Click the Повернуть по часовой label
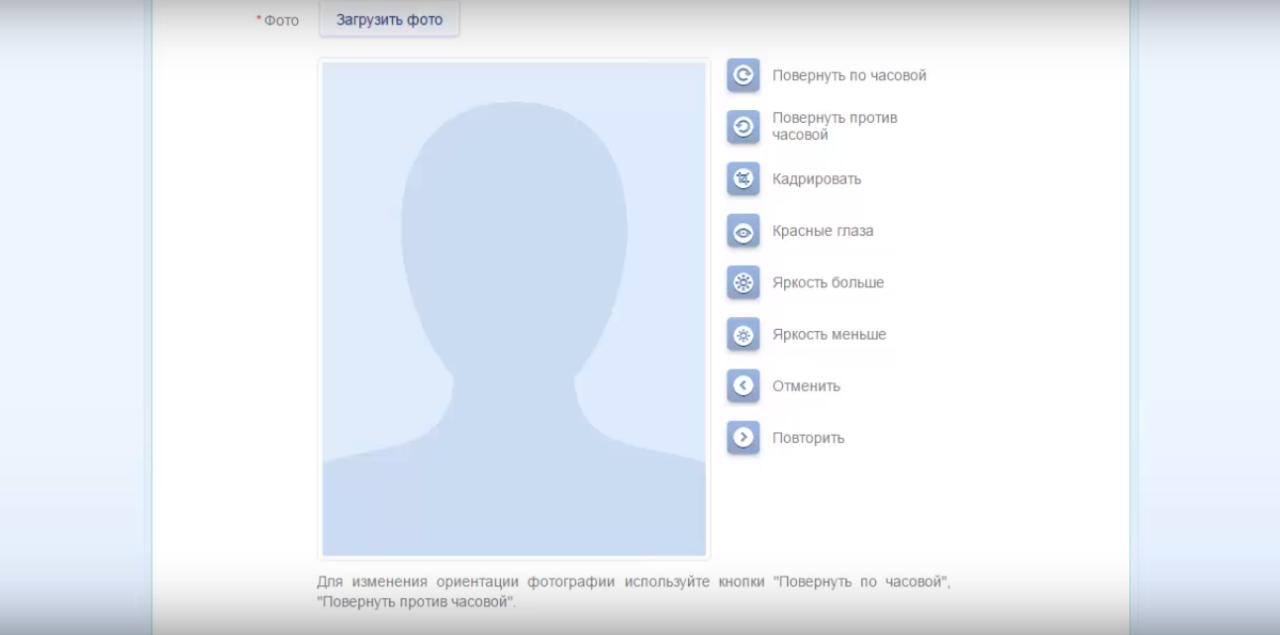1280x635 pixels. click(x=849, y=75)
